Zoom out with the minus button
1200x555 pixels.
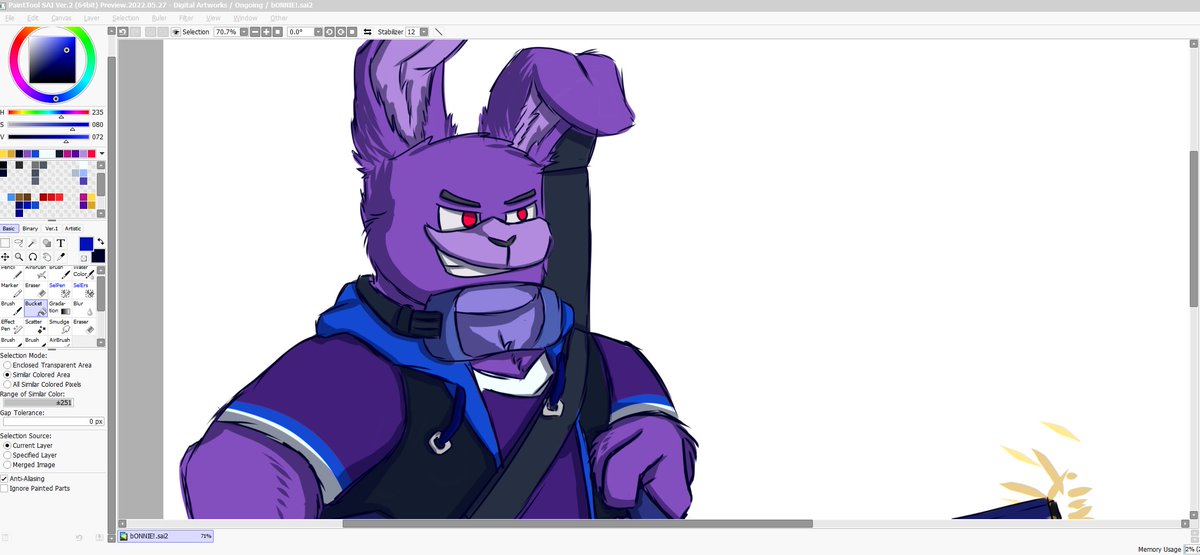click(x=254, y=32)
